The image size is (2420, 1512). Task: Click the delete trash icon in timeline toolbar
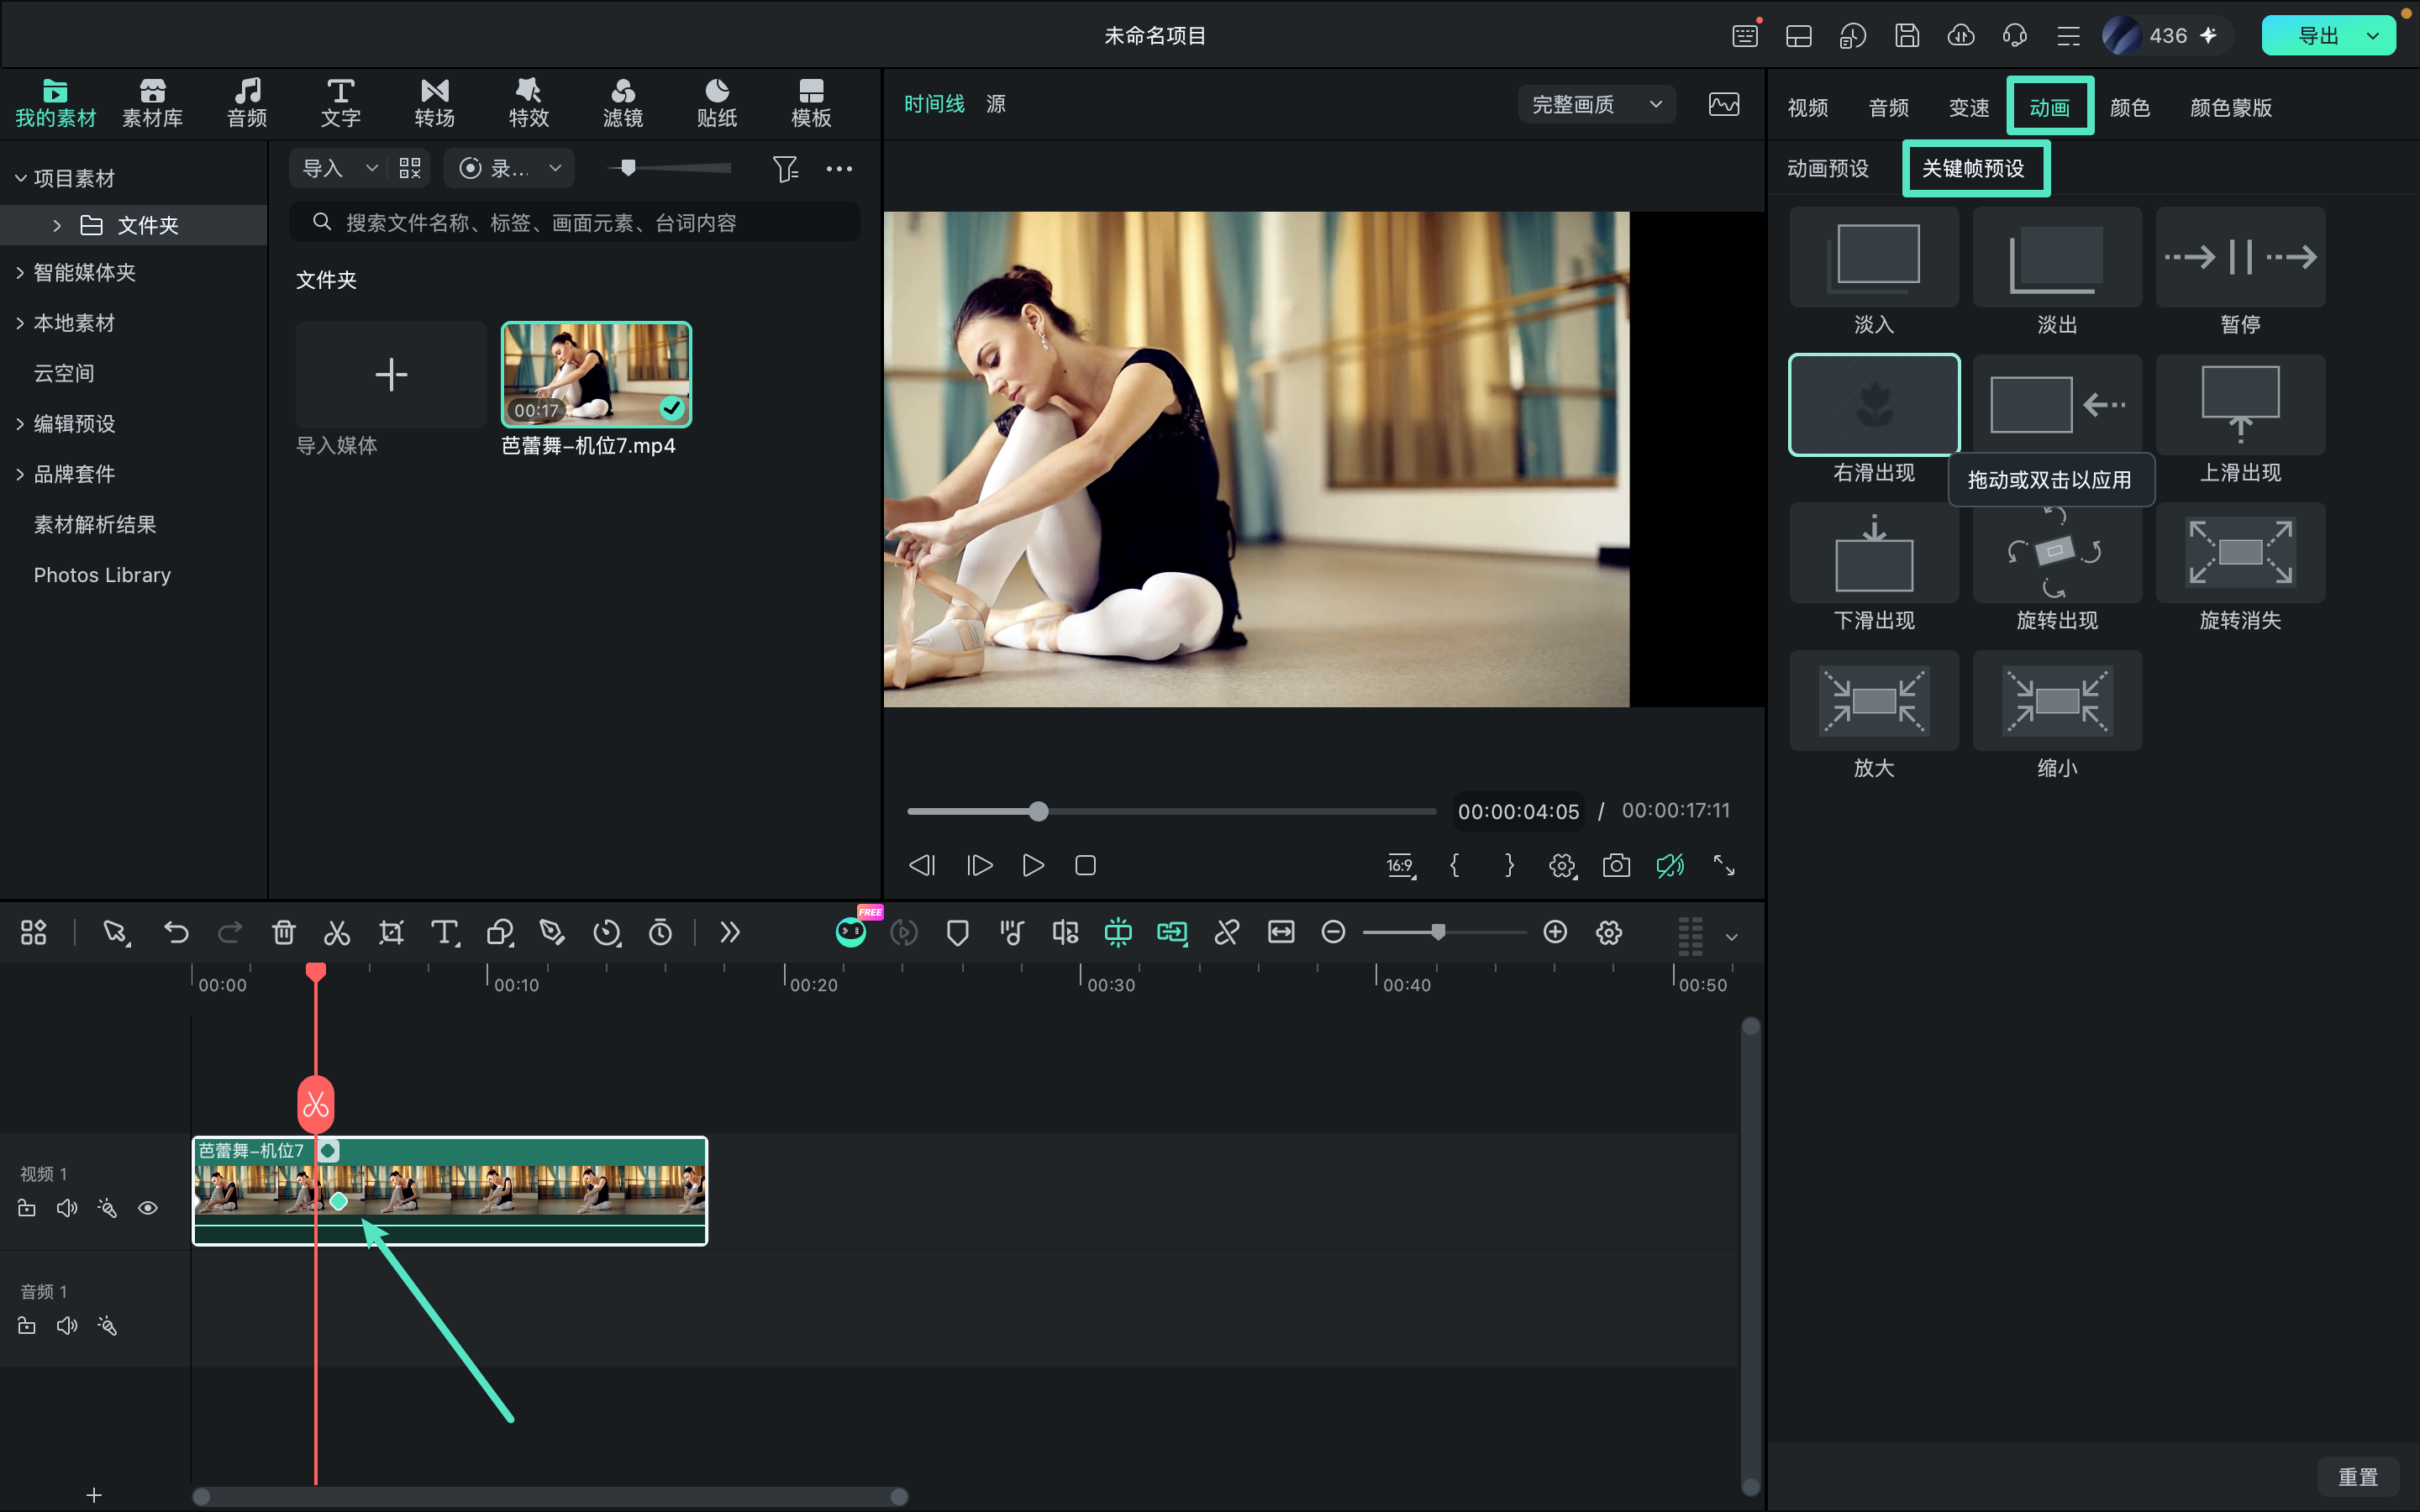pos(284,933)
